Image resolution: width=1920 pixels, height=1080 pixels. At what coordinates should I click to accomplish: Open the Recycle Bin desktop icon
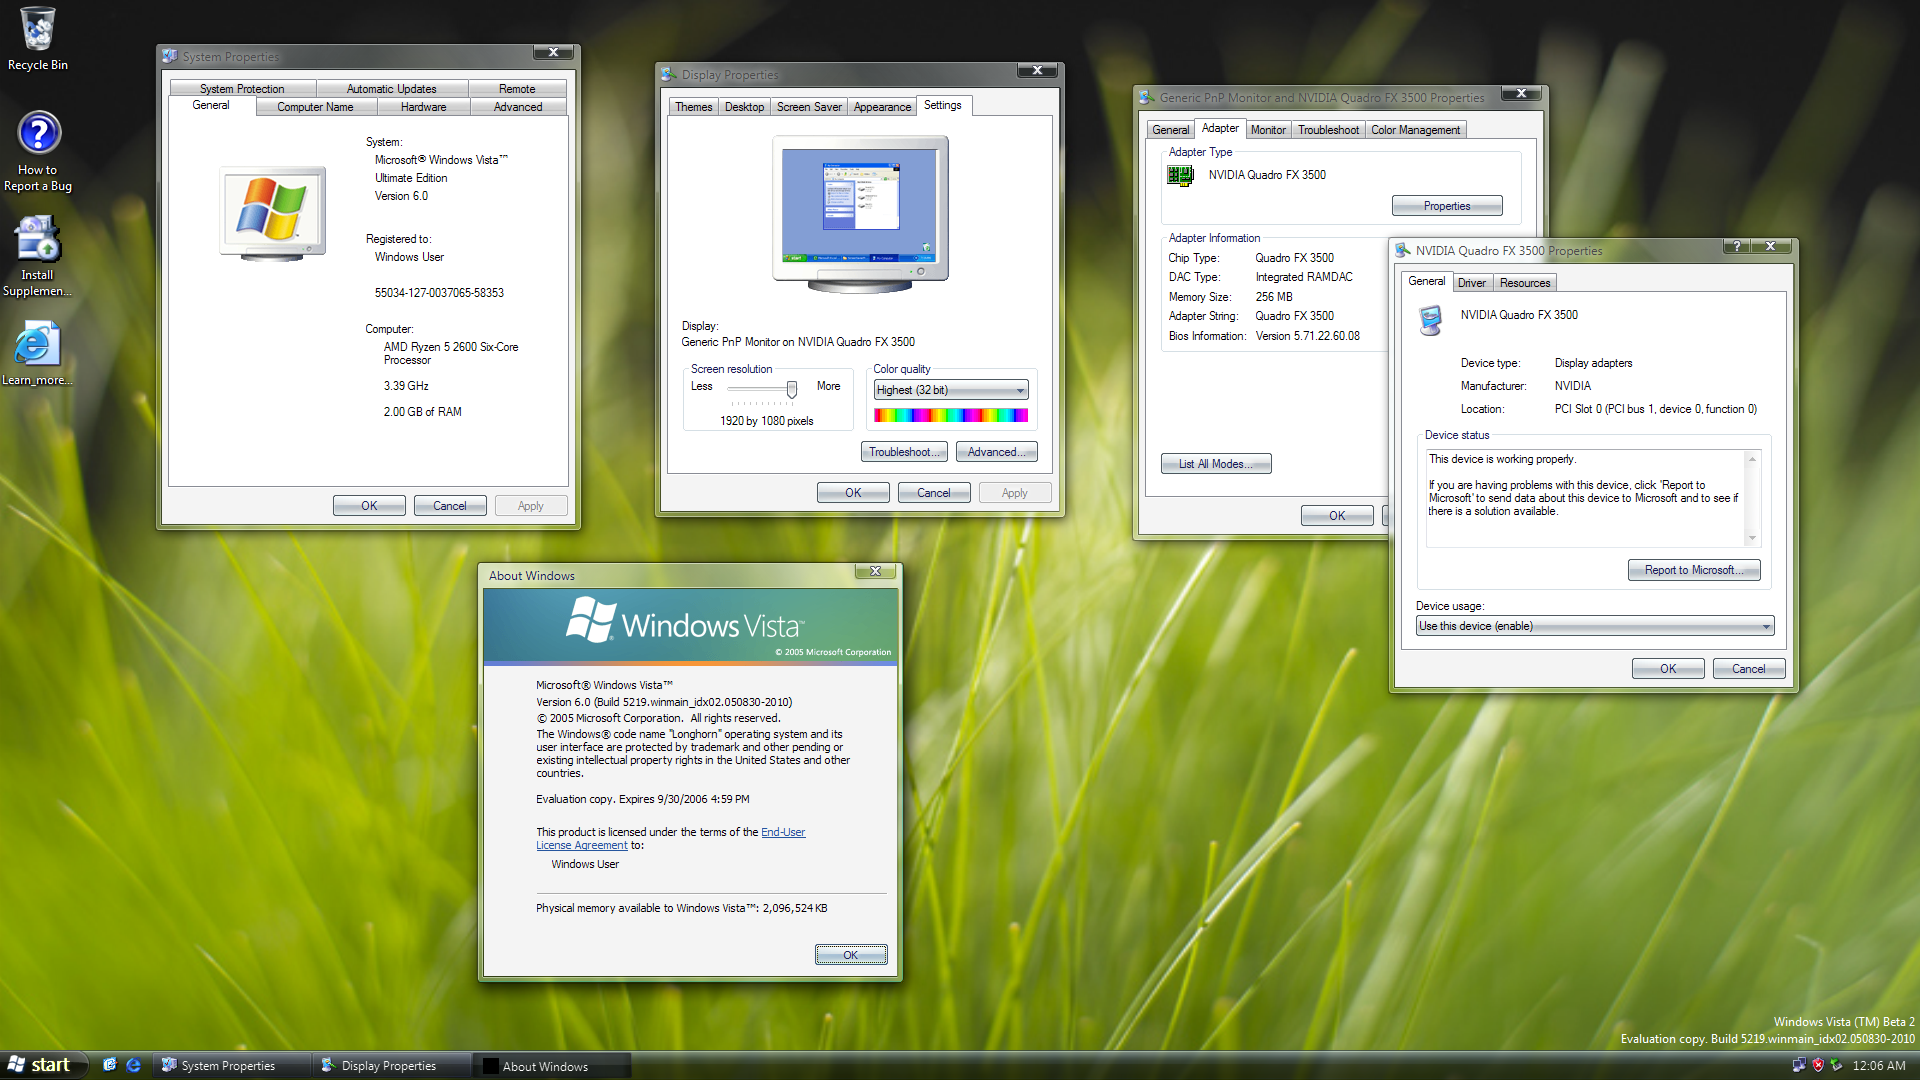(38, 40)
